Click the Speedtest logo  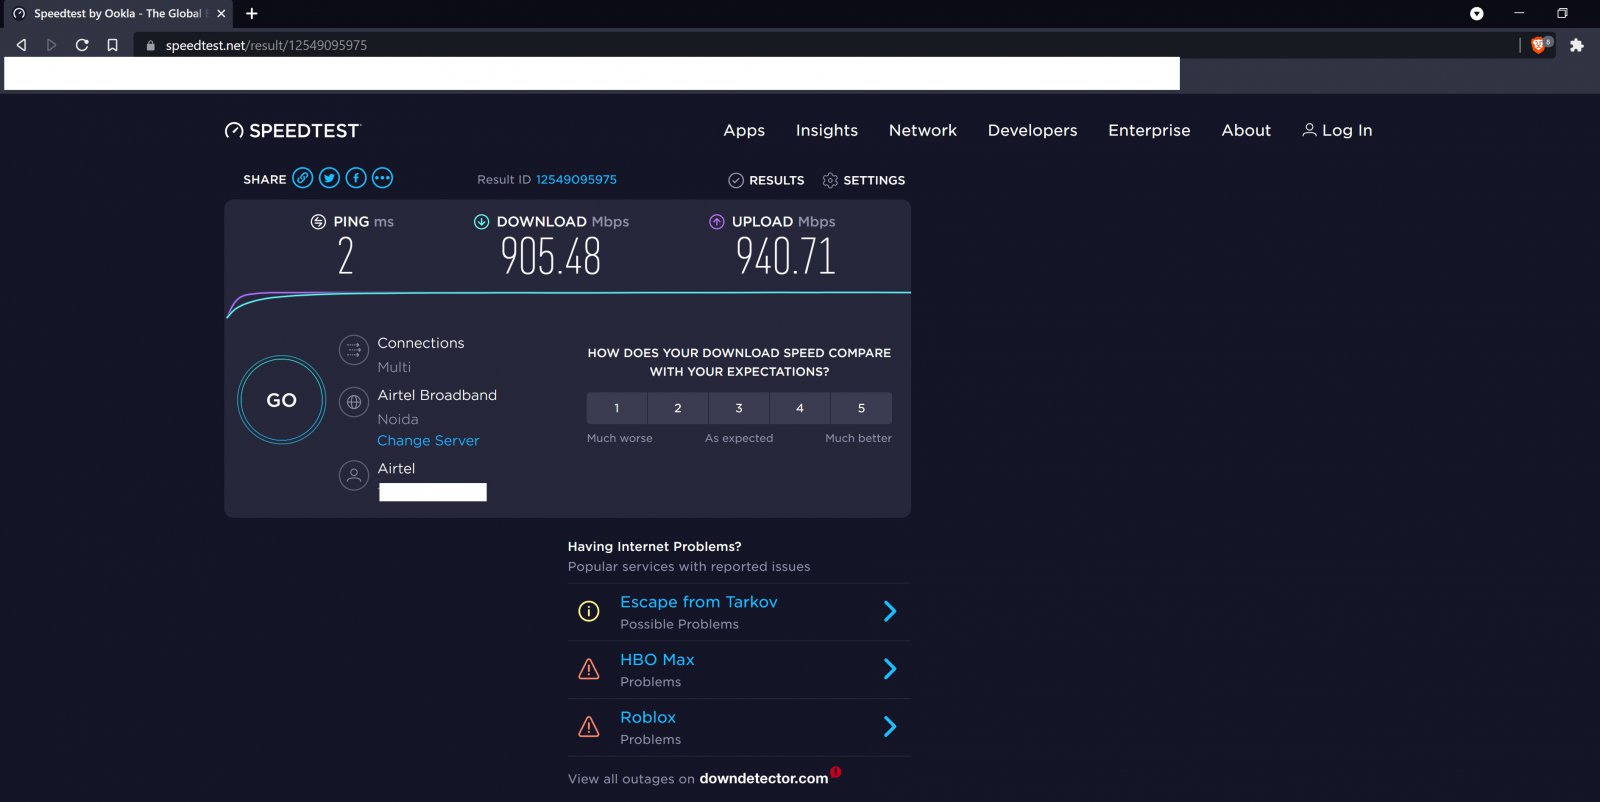pos(291,130)
